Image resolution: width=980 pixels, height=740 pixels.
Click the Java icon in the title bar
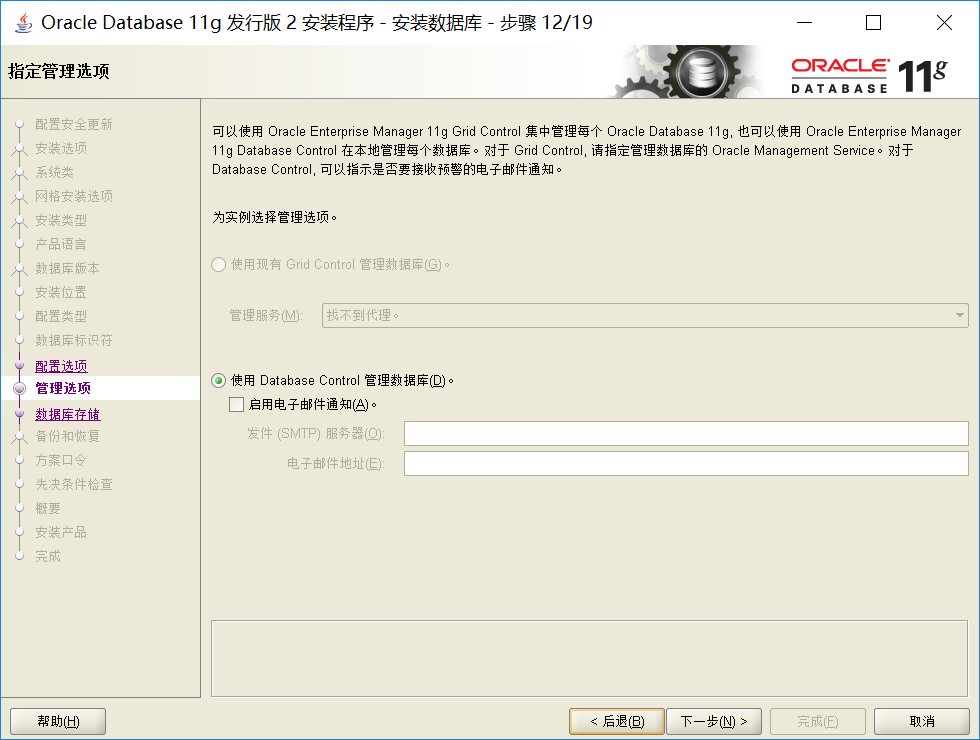click(x=23, y=23)
